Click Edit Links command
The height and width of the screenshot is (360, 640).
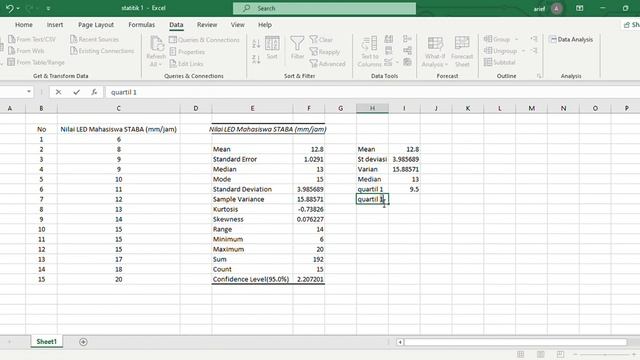[x=186, y=64]
